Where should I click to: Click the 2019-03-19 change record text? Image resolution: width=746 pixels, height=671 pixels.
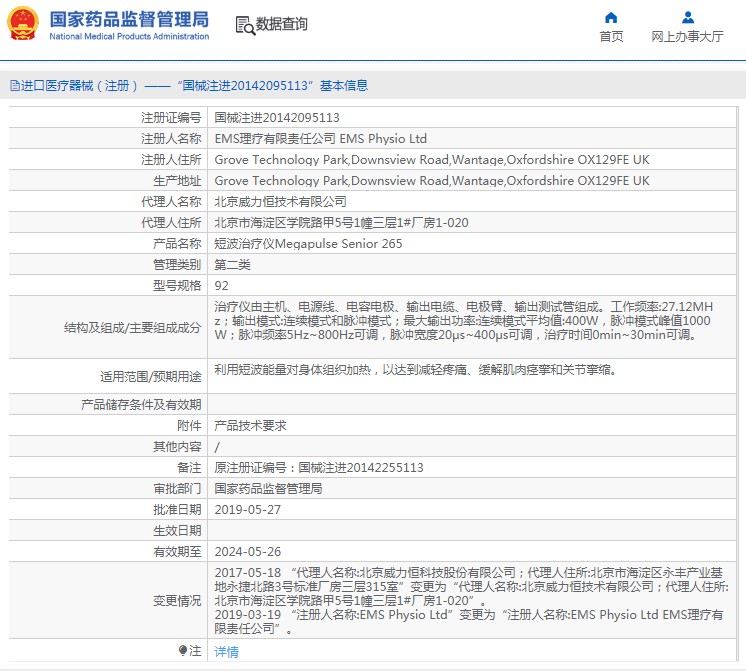coord(469,622)
